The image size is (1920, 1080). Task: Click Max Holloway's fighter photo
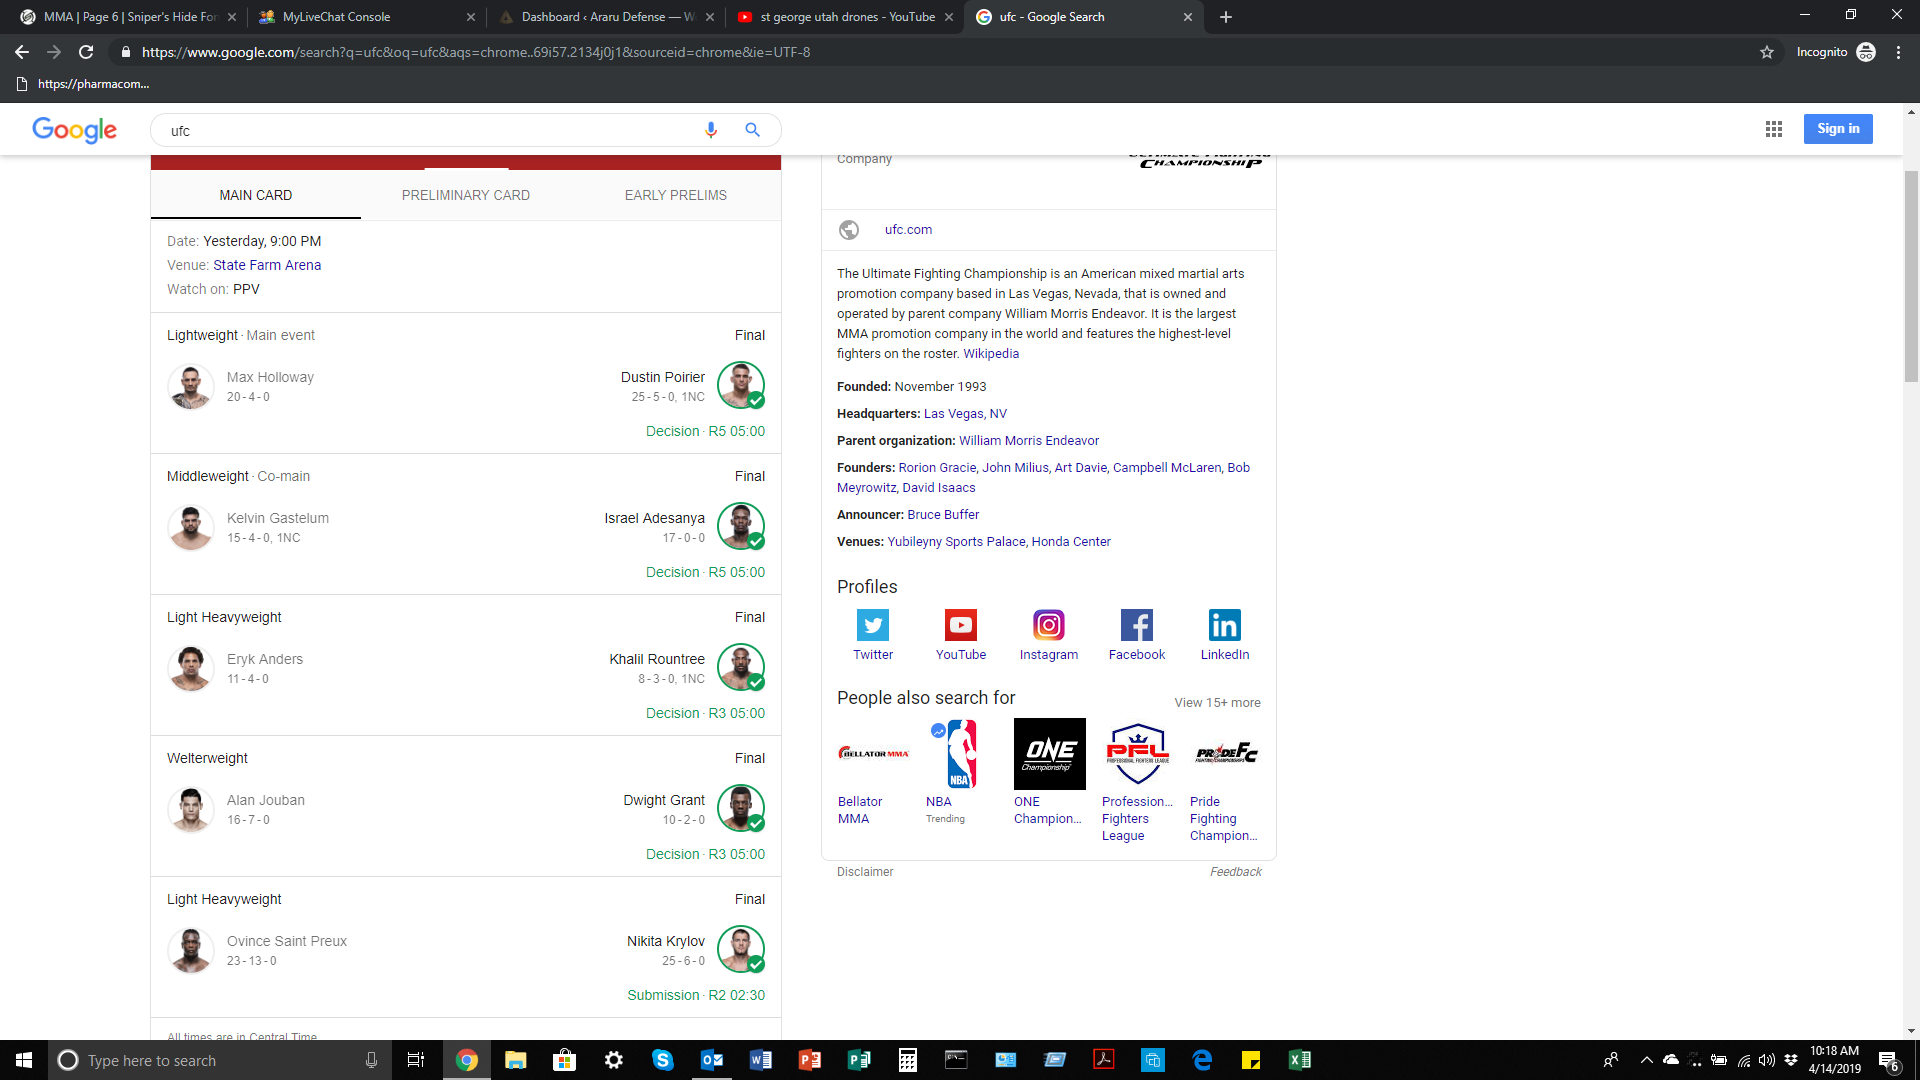[191, 386]
